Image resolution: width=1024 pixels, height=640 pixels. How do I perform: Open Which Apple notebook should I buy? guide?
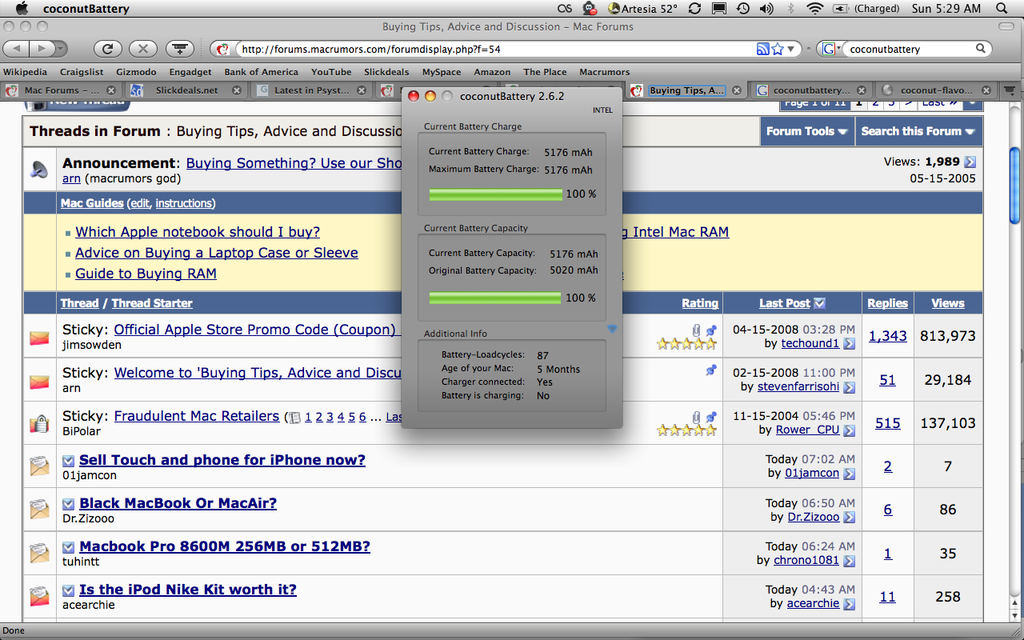[197, 232]
